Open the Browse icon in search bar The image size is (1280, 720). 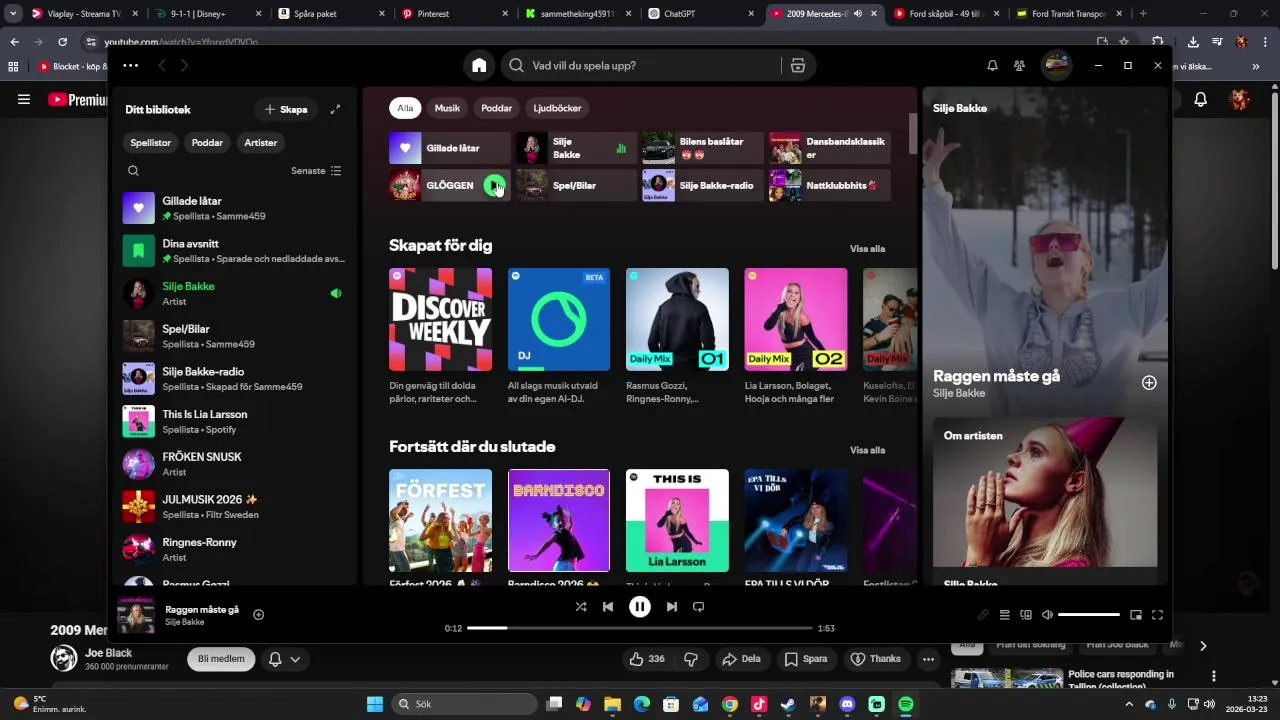pos(797,65)
